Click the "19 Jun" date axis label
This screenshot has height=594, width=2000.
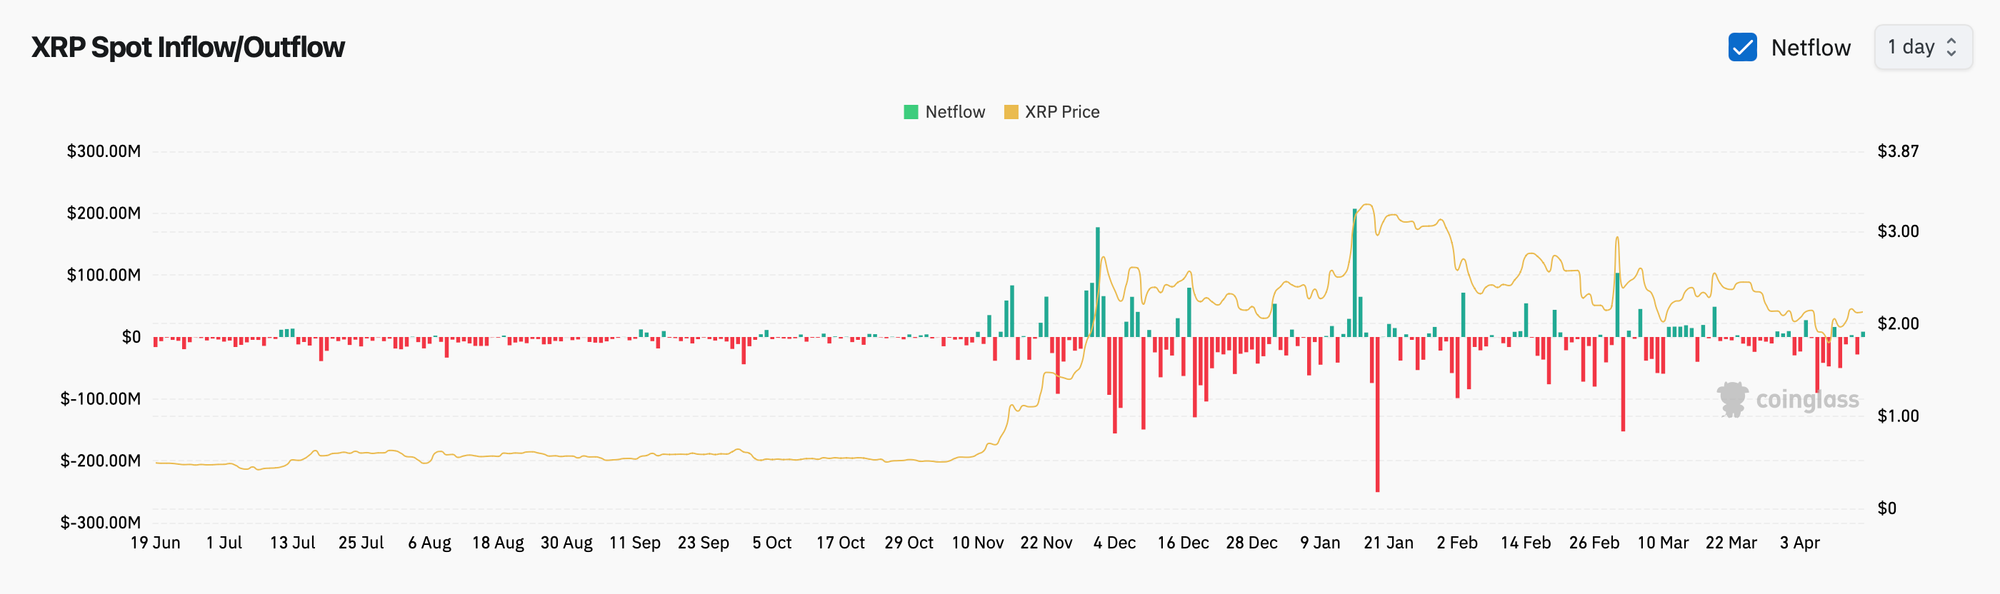click(x=155, y=543)
